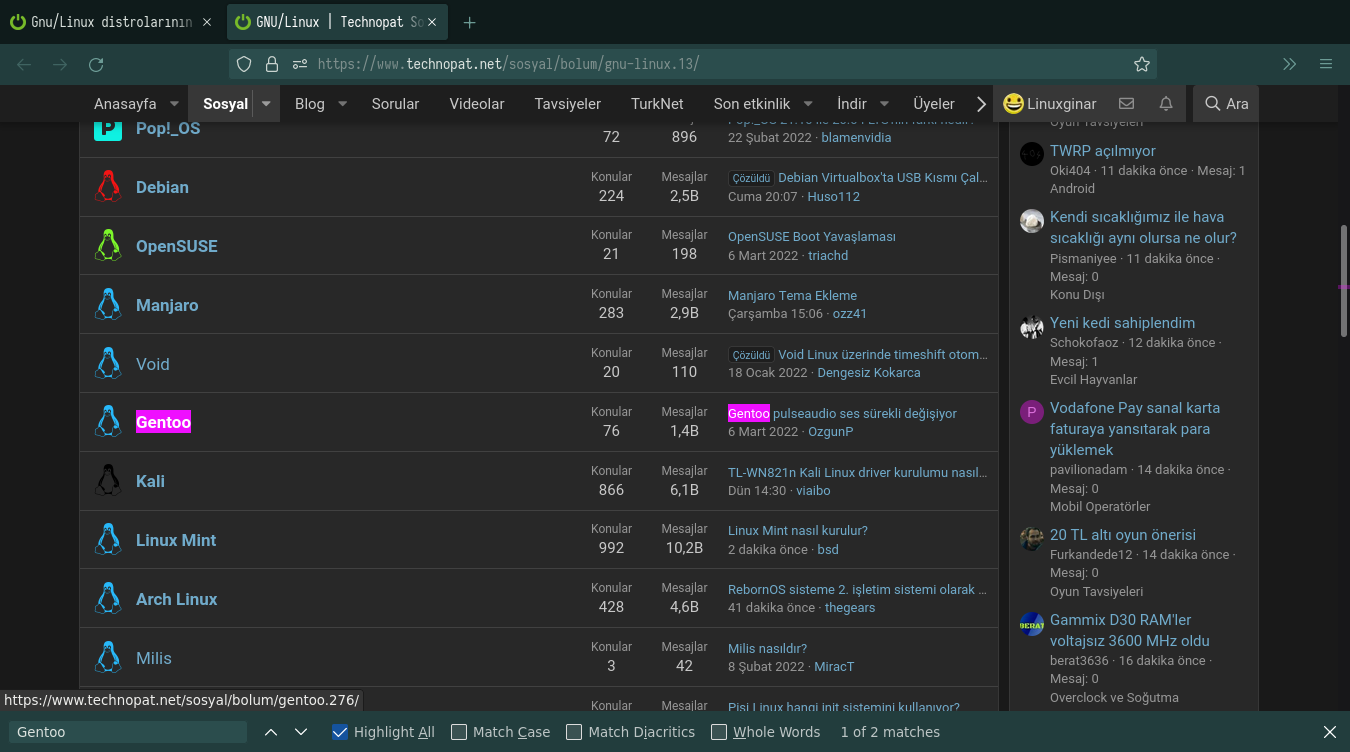This screenshot has width=1350, height=752.
Task: Open thread 'Linux Mint nasıl kurulur?'
Action: pos(798,530)
